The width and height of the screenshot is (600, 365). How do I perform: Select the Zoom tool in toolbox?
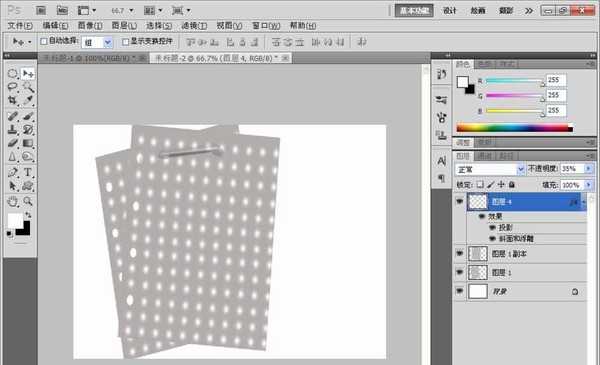(x=28, y=201)
